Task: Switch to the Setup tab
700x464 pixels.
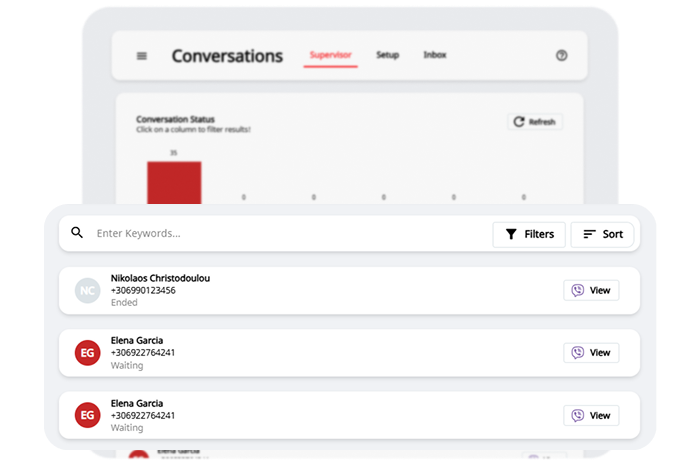Action: click(x=387, y=55)
